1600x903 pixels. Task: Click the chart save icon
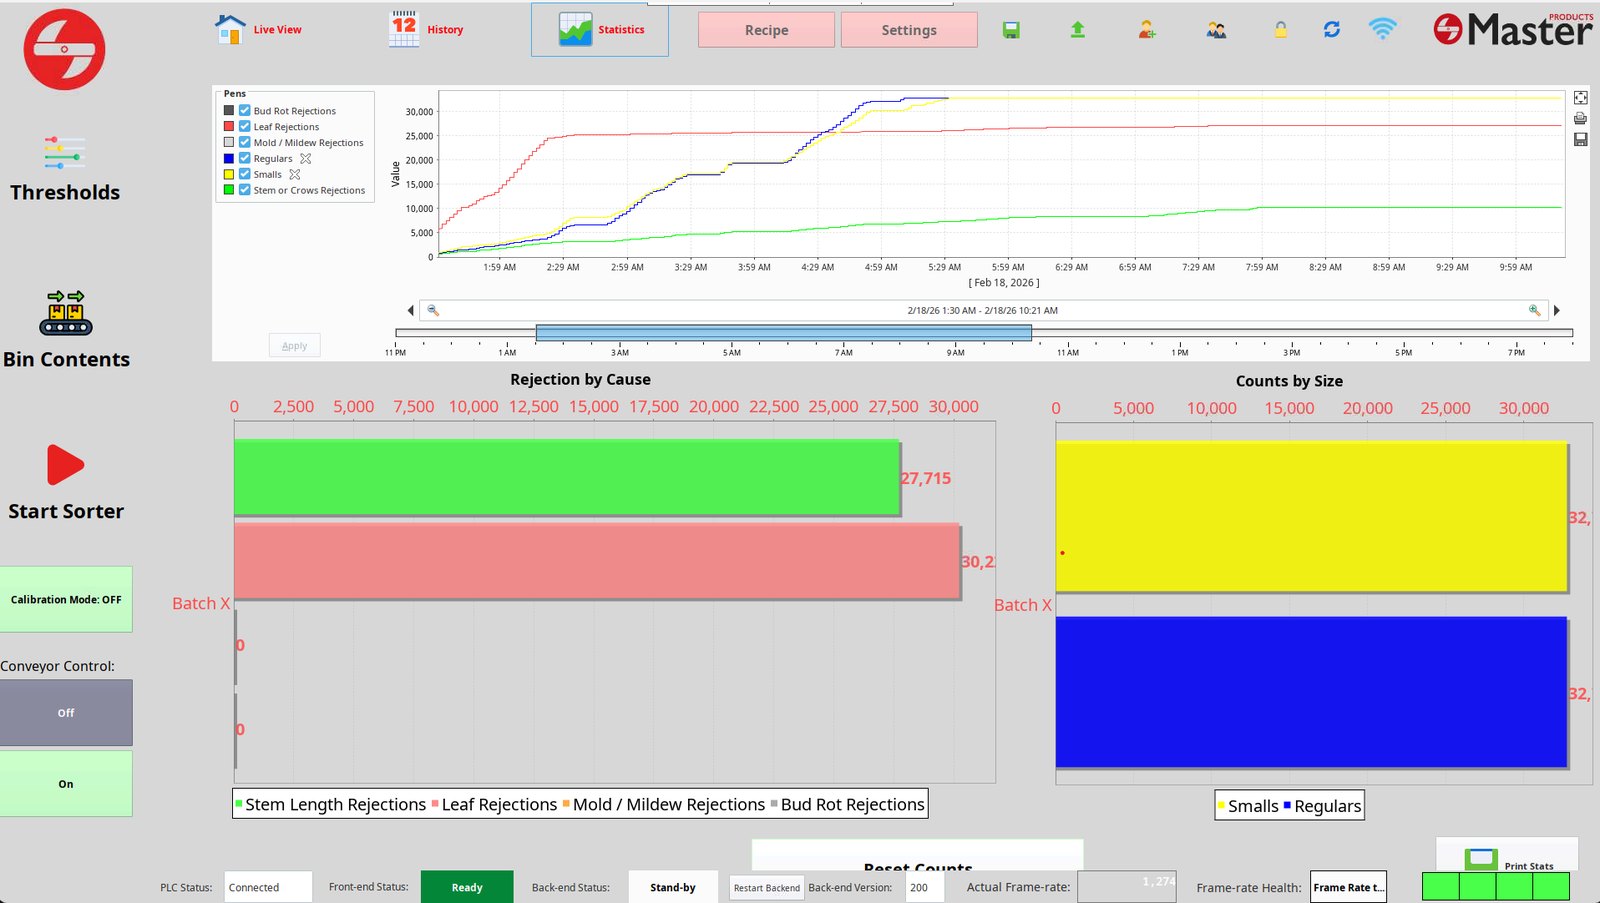point(1580,139)
